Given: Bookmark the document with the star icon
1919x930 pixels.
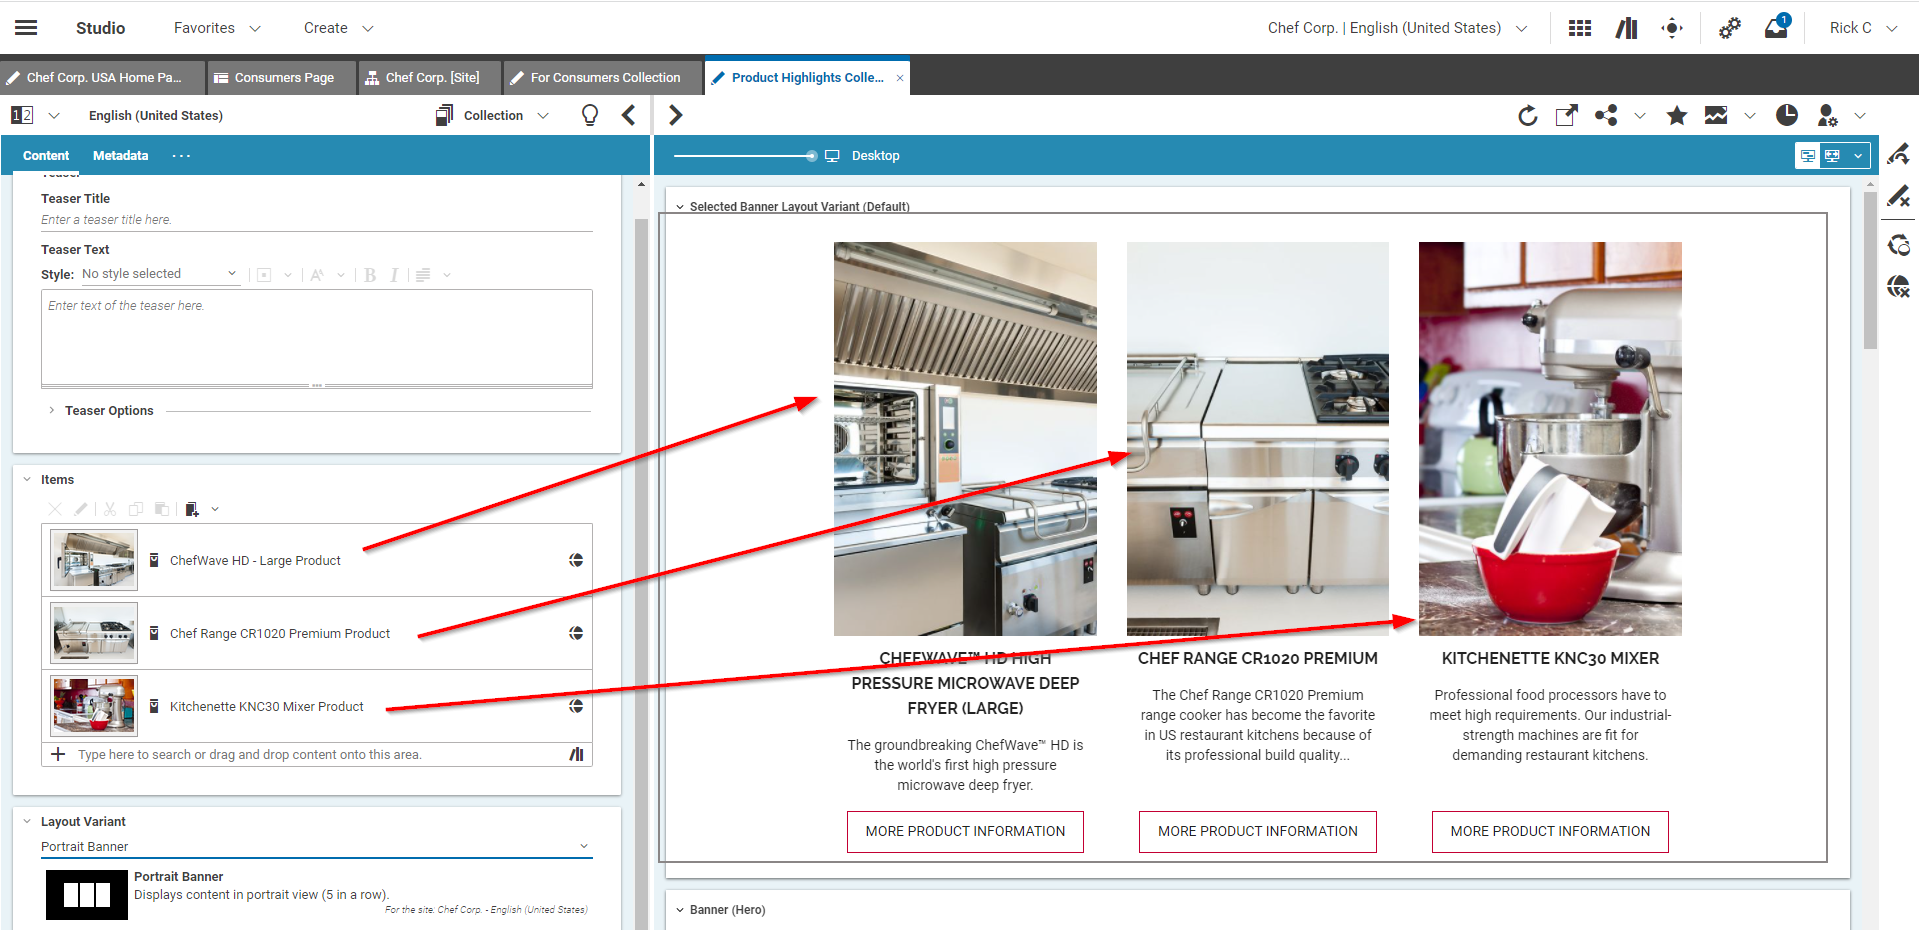Looking at the screenshot, I should pos(1677,116).
